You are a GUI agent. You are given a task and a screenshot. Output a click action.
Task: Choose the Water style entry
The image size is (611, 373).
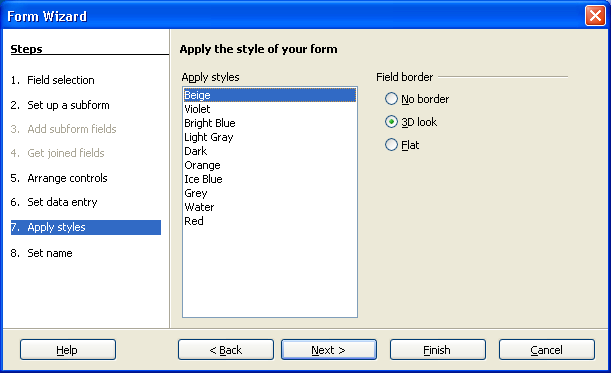click(x=270, y=207)
